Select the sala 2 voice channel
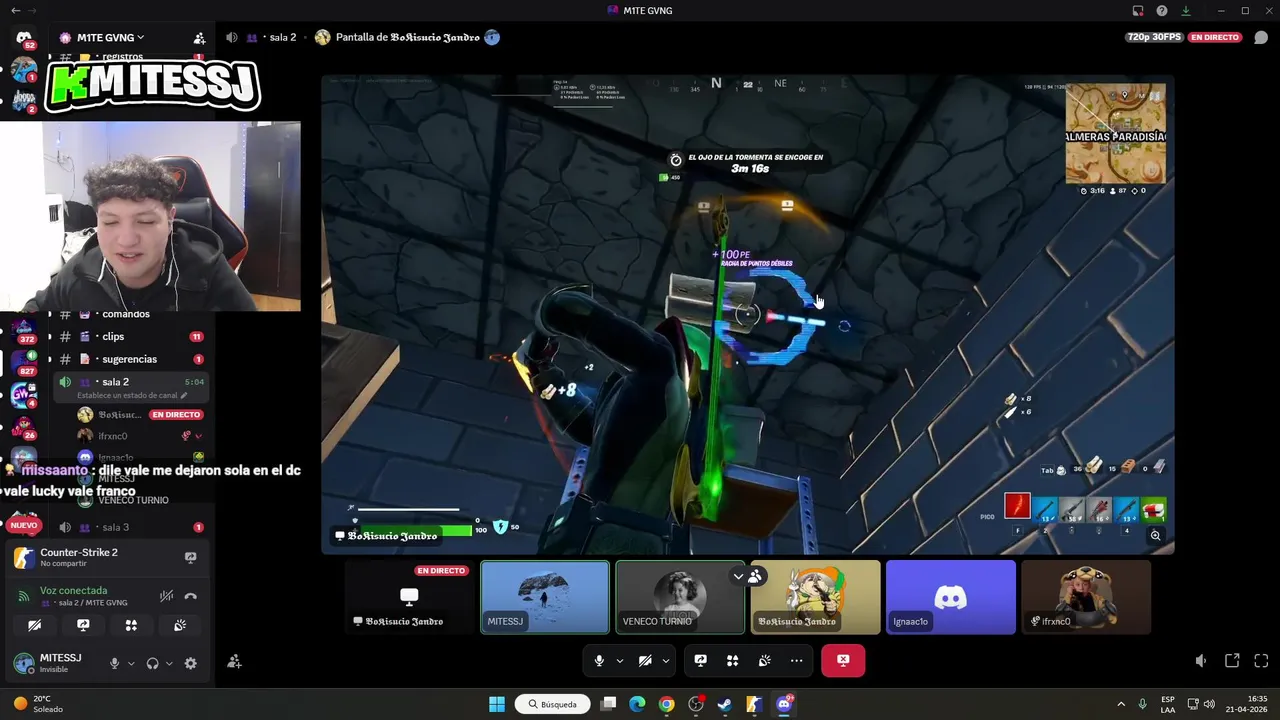Image resolution: width=1280 pixels, height=720 pixels. coord(129,386)
